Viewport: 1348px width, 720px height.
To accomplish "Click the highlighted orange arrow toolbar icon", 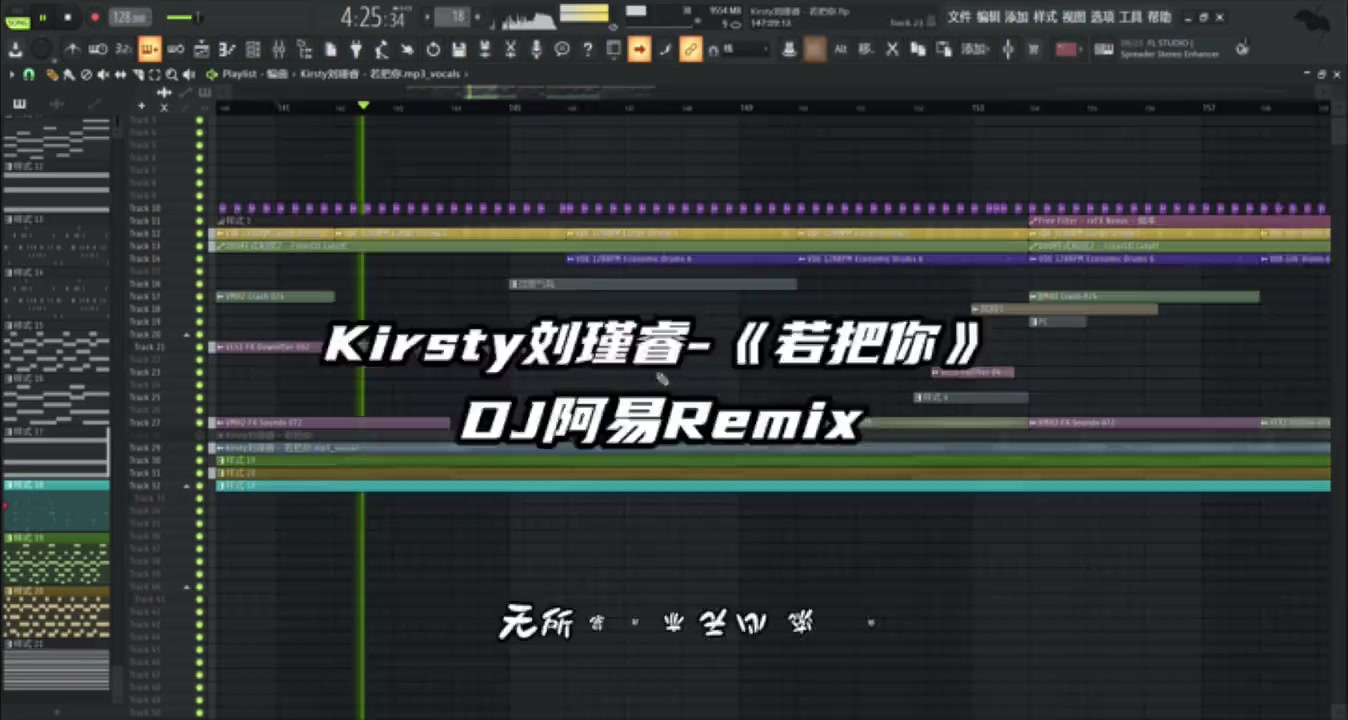I will [639, 49].
